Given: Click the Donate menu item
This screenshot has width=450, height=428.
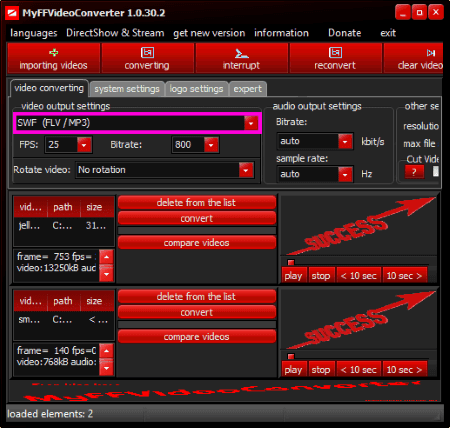Looking at the screenshot, I should click(x=344, y=33).
